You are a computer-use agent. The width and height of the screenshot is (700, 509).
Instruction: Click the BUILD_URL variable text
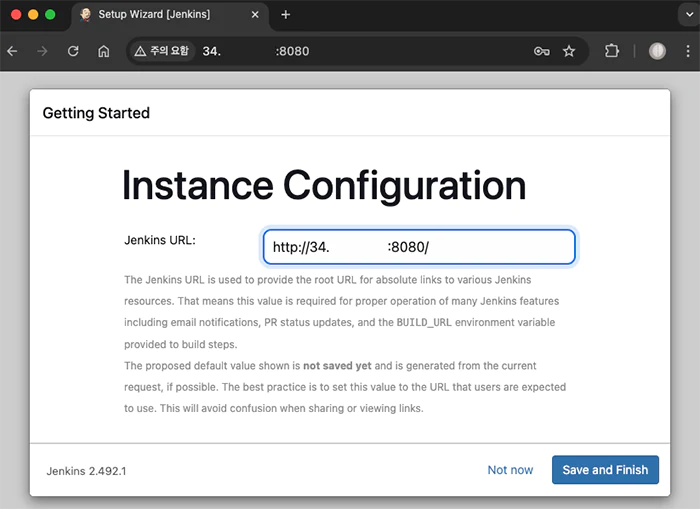(424, 322)
